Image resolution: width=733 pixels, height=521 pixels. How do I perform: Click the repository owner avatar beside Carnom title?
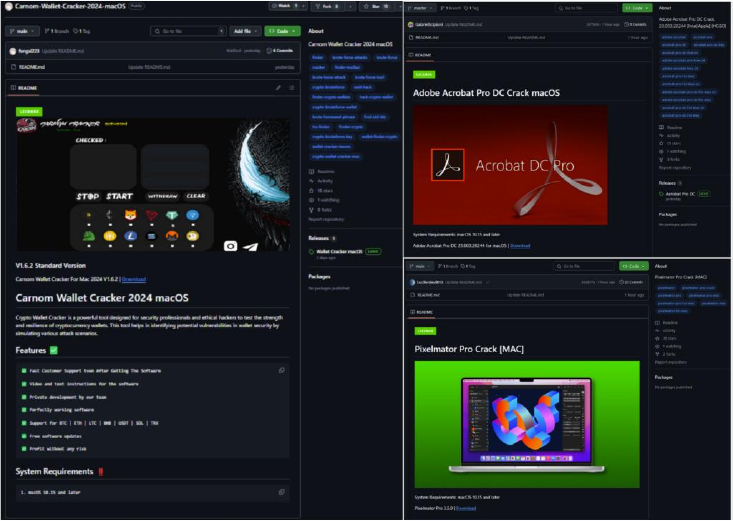[x=8, y=7]
